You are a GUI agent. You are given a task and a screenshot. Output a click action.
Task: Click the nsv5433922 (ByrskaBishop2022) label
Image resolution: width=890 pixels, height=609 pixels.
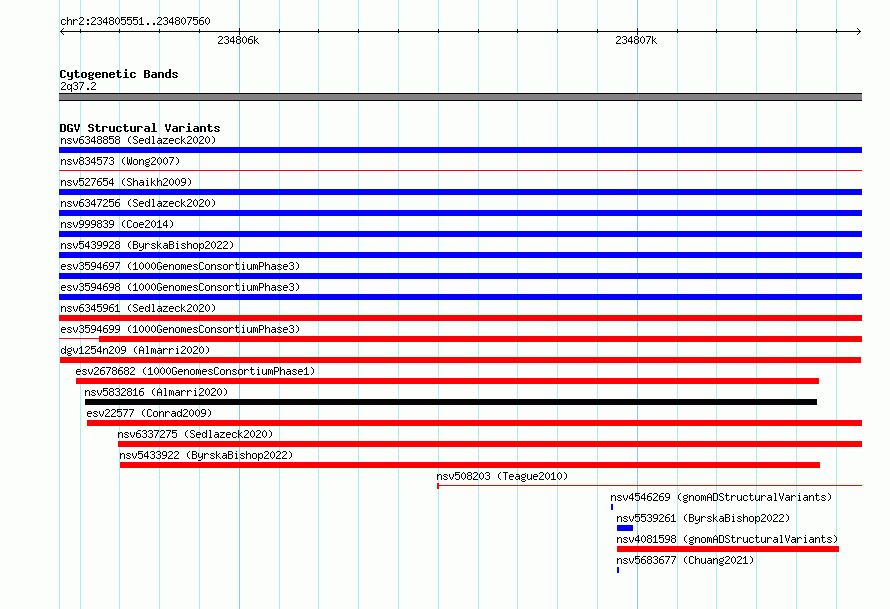point(206,455)
